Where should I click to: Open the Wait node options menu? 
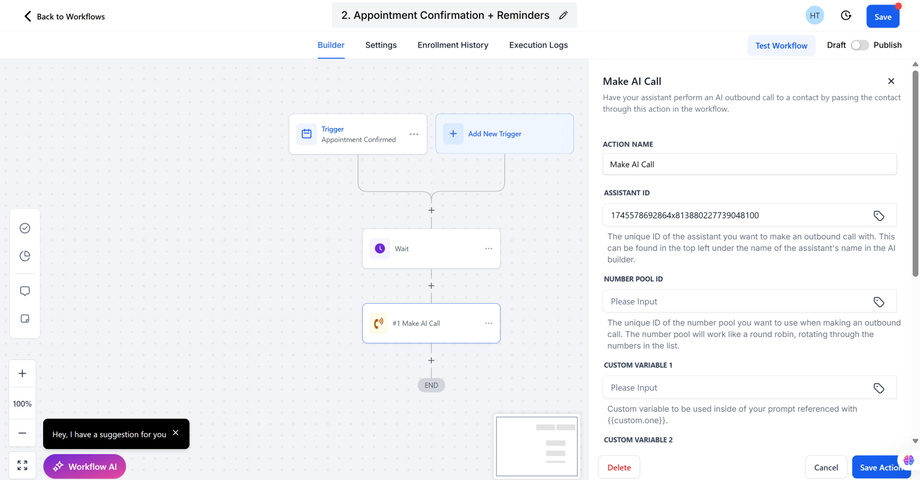pos(489,249)
